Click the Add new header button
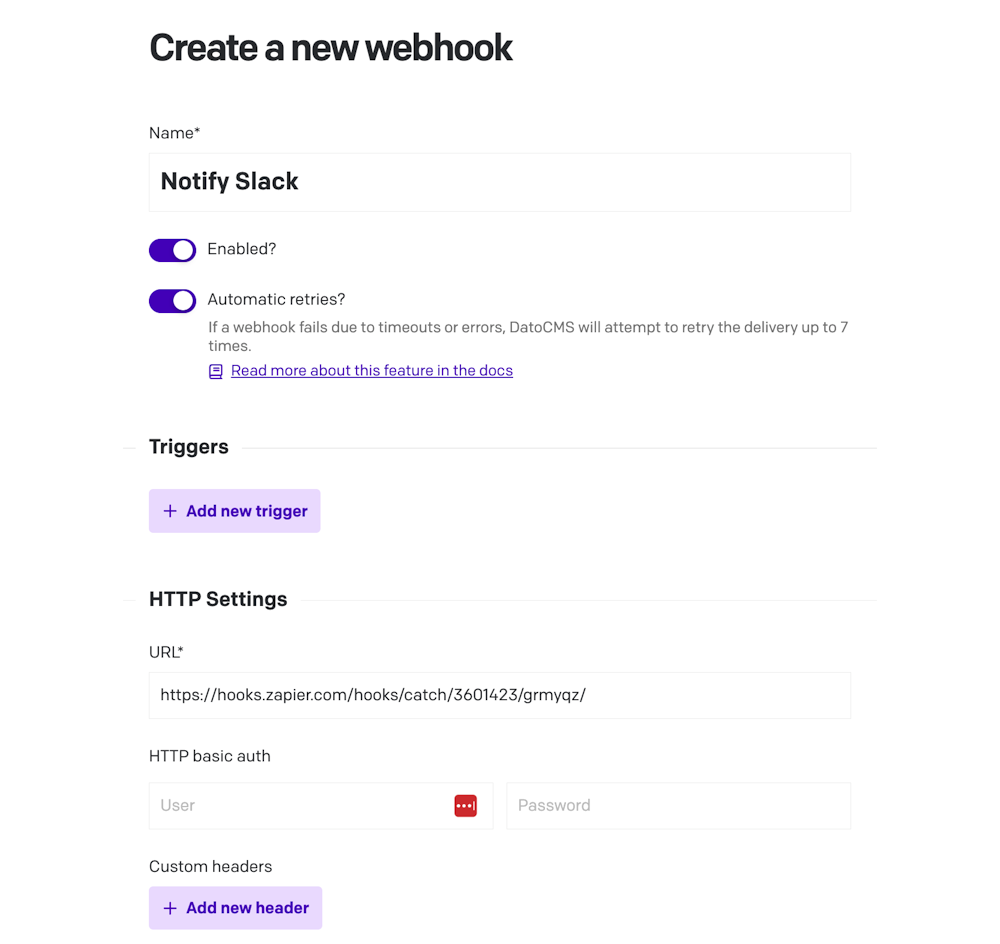1000x944 pixels. (x=235, y=908)
